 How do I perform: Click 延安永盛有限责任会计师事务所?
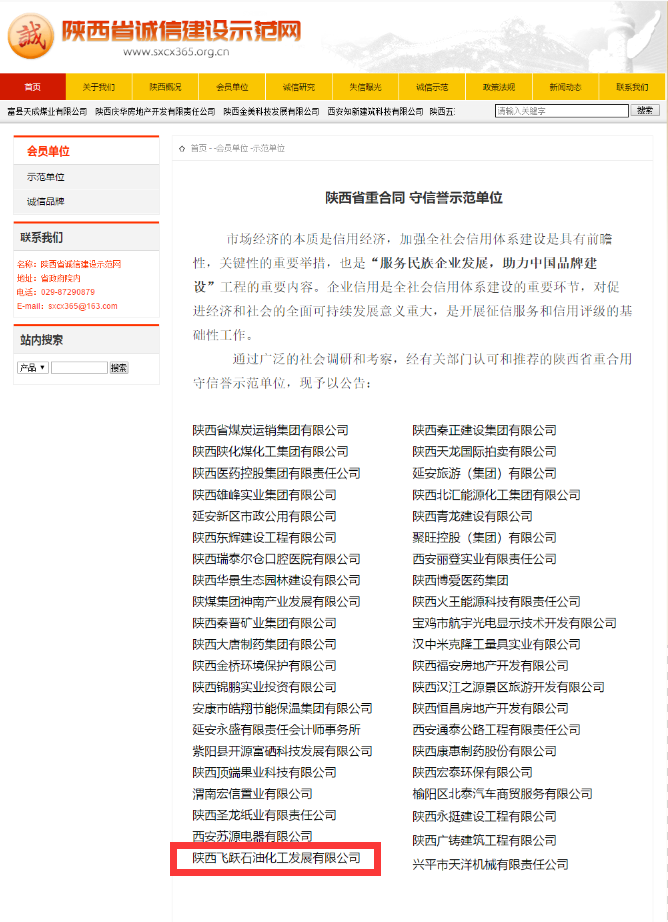click(276, 730)
